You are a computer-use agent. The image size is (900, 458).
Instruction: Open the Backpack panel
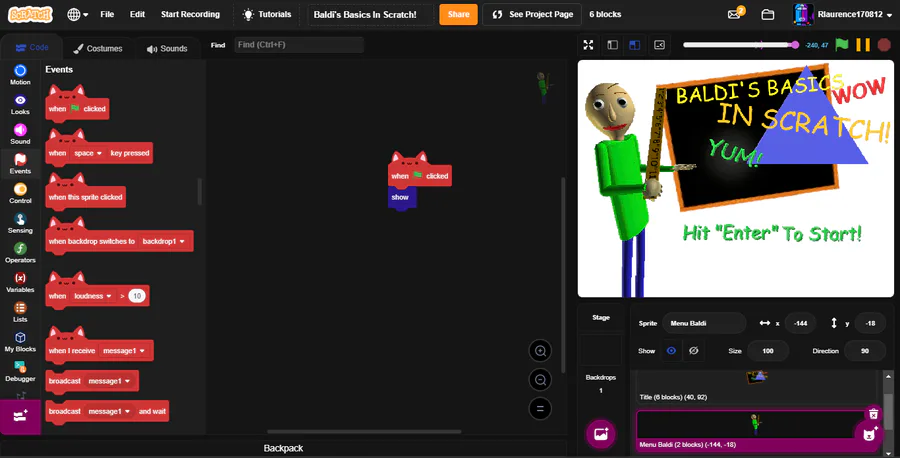[x=284, y=448]
